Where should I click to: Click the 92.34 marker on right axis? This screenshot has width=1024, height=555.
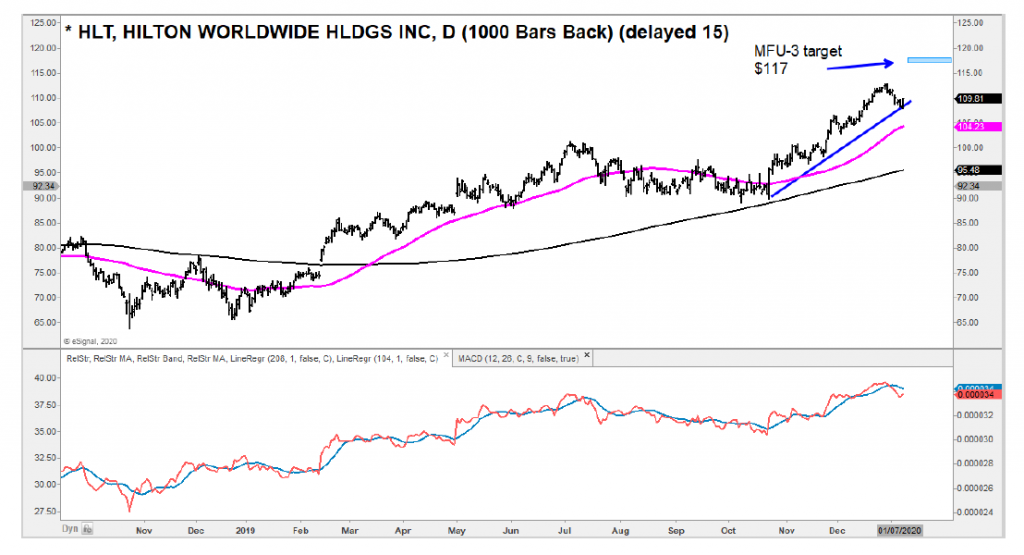point(978,186)
